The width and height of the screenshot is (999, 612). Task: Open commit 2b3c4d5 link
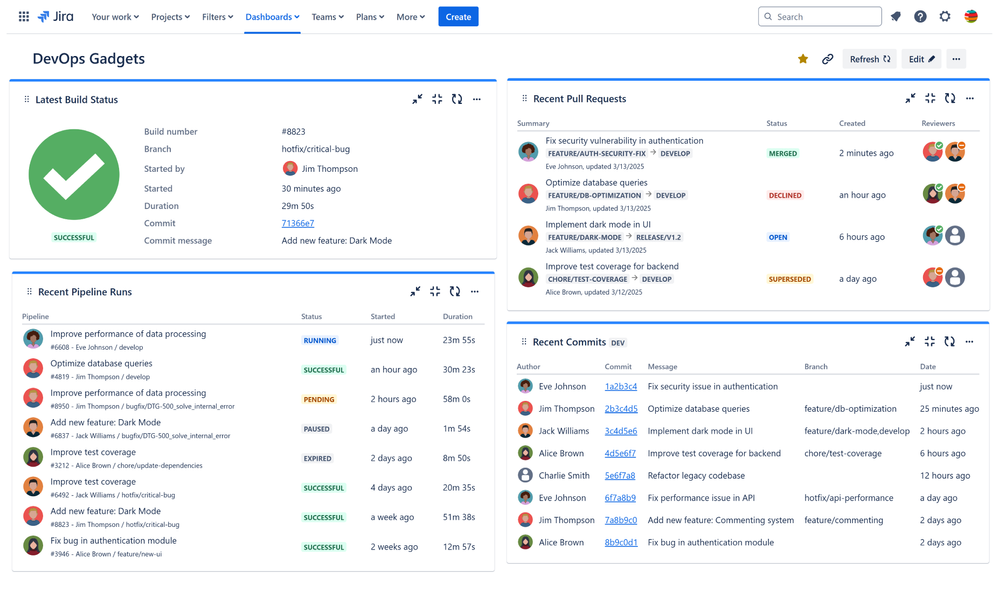click(x=620, y=409)
